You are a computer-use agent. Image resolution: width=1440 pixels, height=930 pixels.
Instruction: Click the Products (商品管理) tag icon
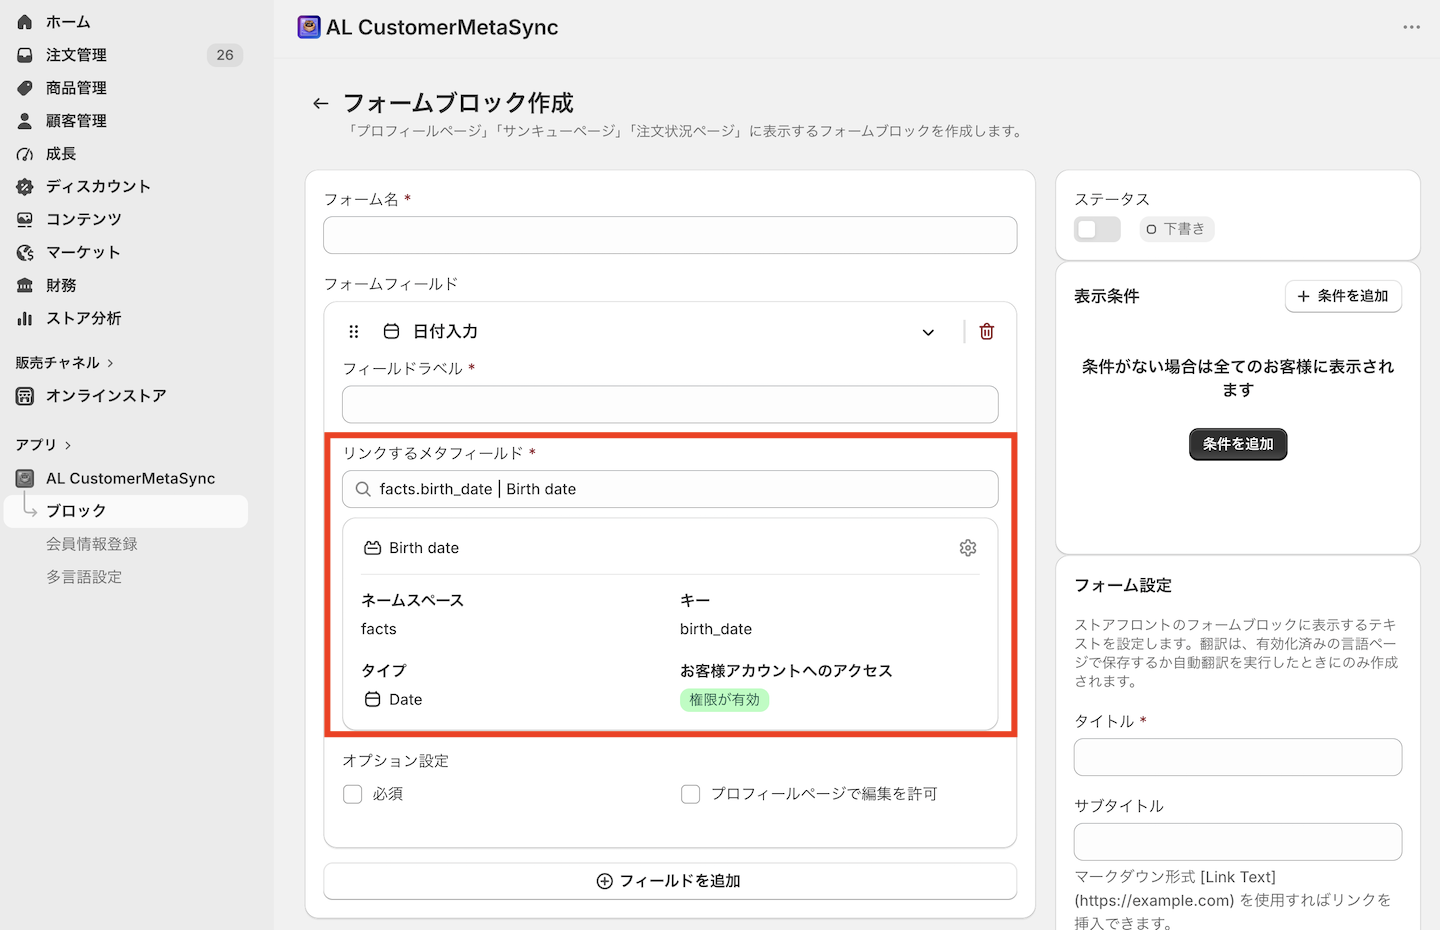tap(25, 88)
